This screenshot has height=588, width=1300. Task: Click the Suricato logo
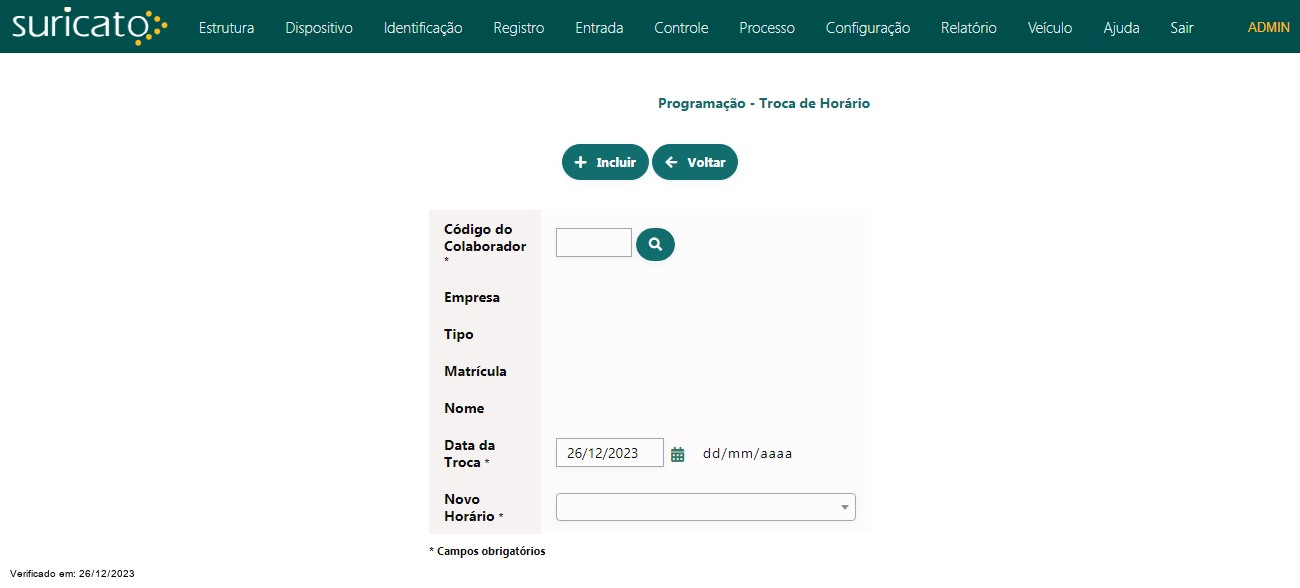(89, 27)
